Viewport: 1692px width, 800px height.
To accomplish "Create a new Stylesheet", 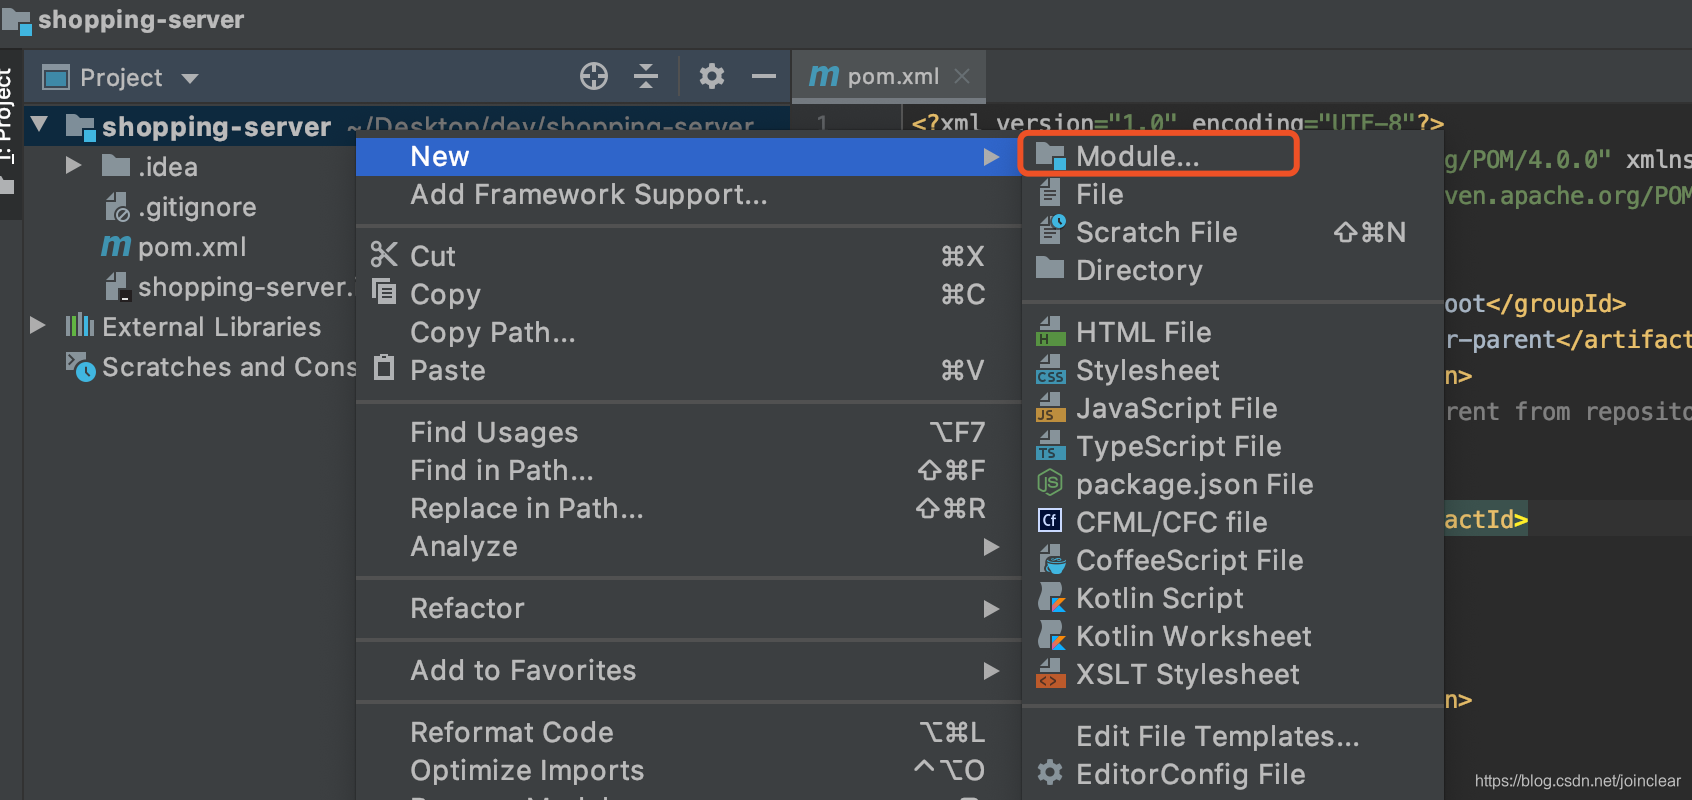I will point(1233,370).
